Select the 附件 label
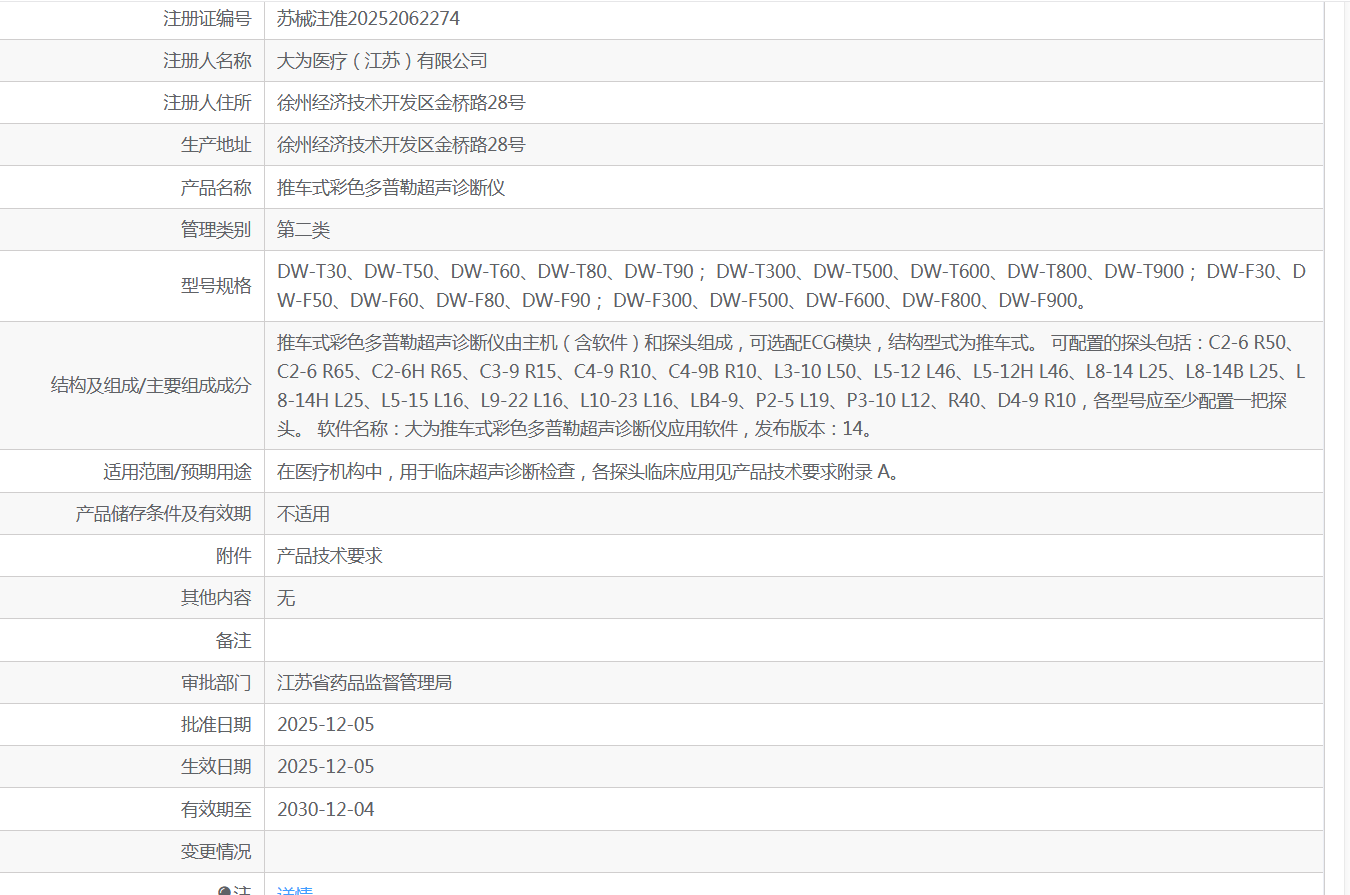Screen dimensions: 1350x895 click(234, 556)
